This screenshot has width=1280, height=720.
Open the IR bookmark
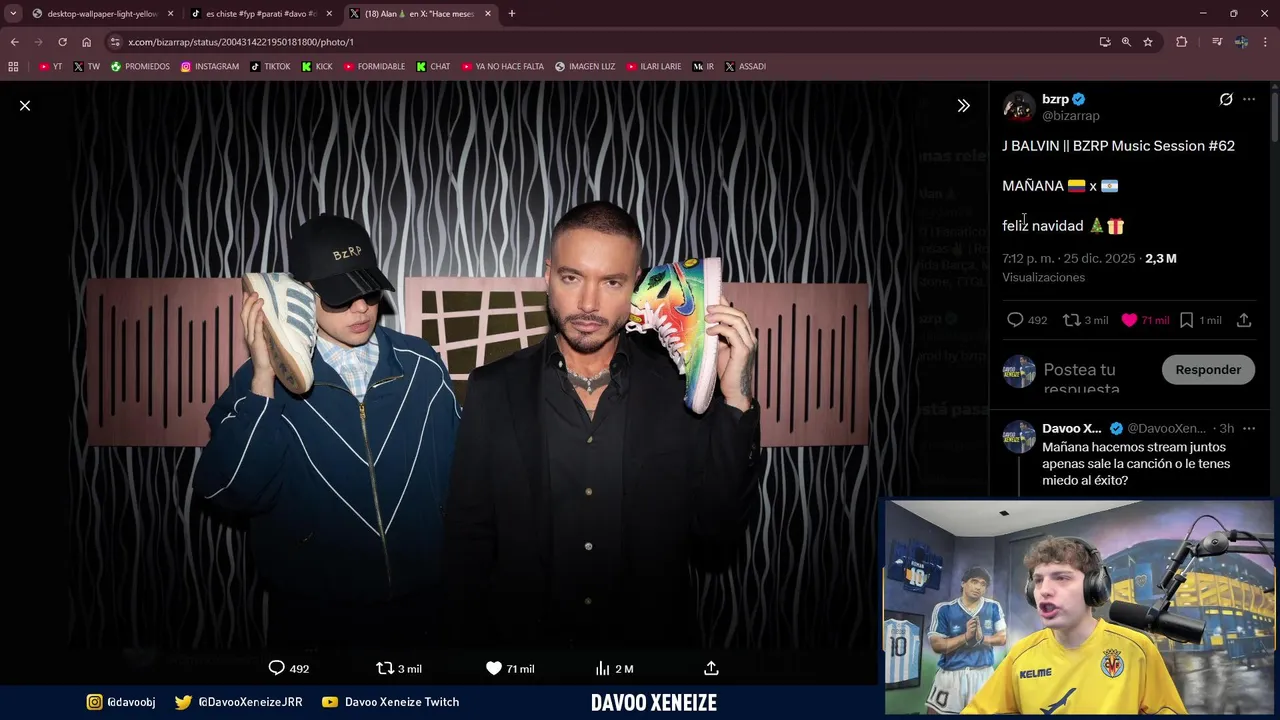[703, 66]
